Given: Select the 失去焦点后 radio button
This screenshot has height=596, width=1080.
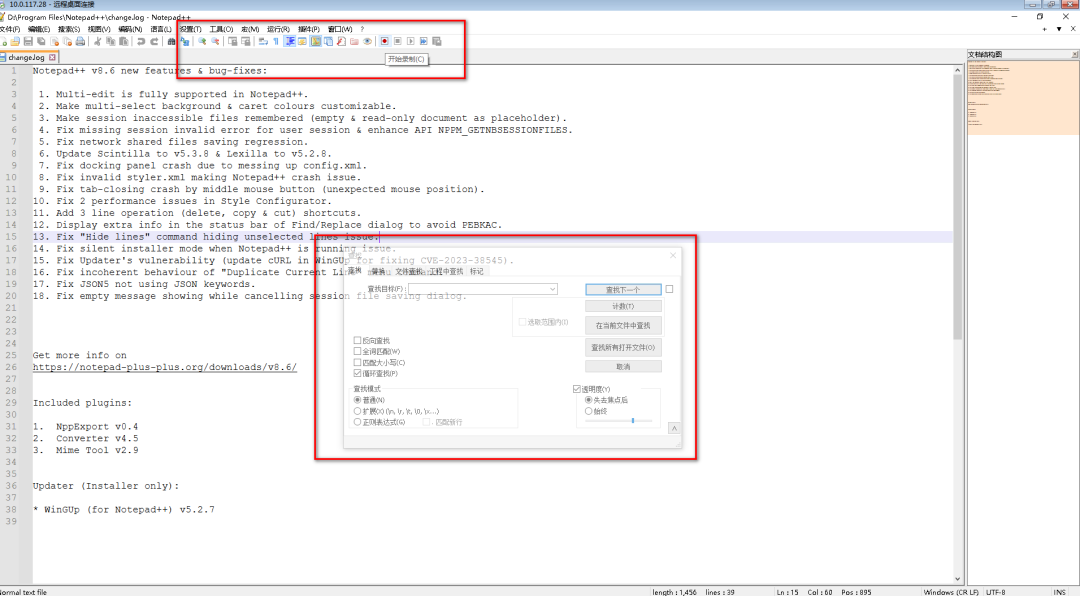Looking at the screenshot, I should 588,400.
